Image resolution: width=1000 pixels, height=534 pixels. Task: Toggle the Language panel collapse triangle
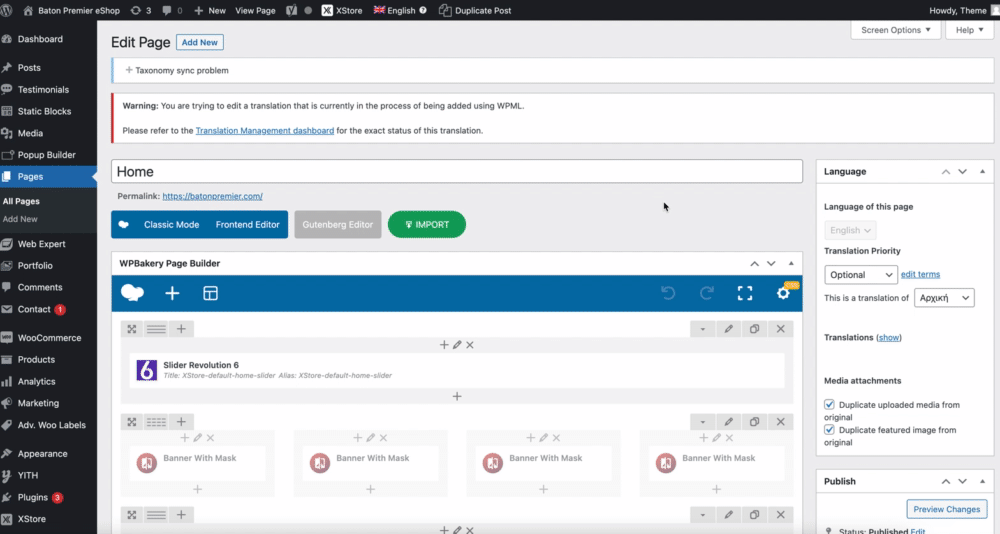(x=982, y=172)
